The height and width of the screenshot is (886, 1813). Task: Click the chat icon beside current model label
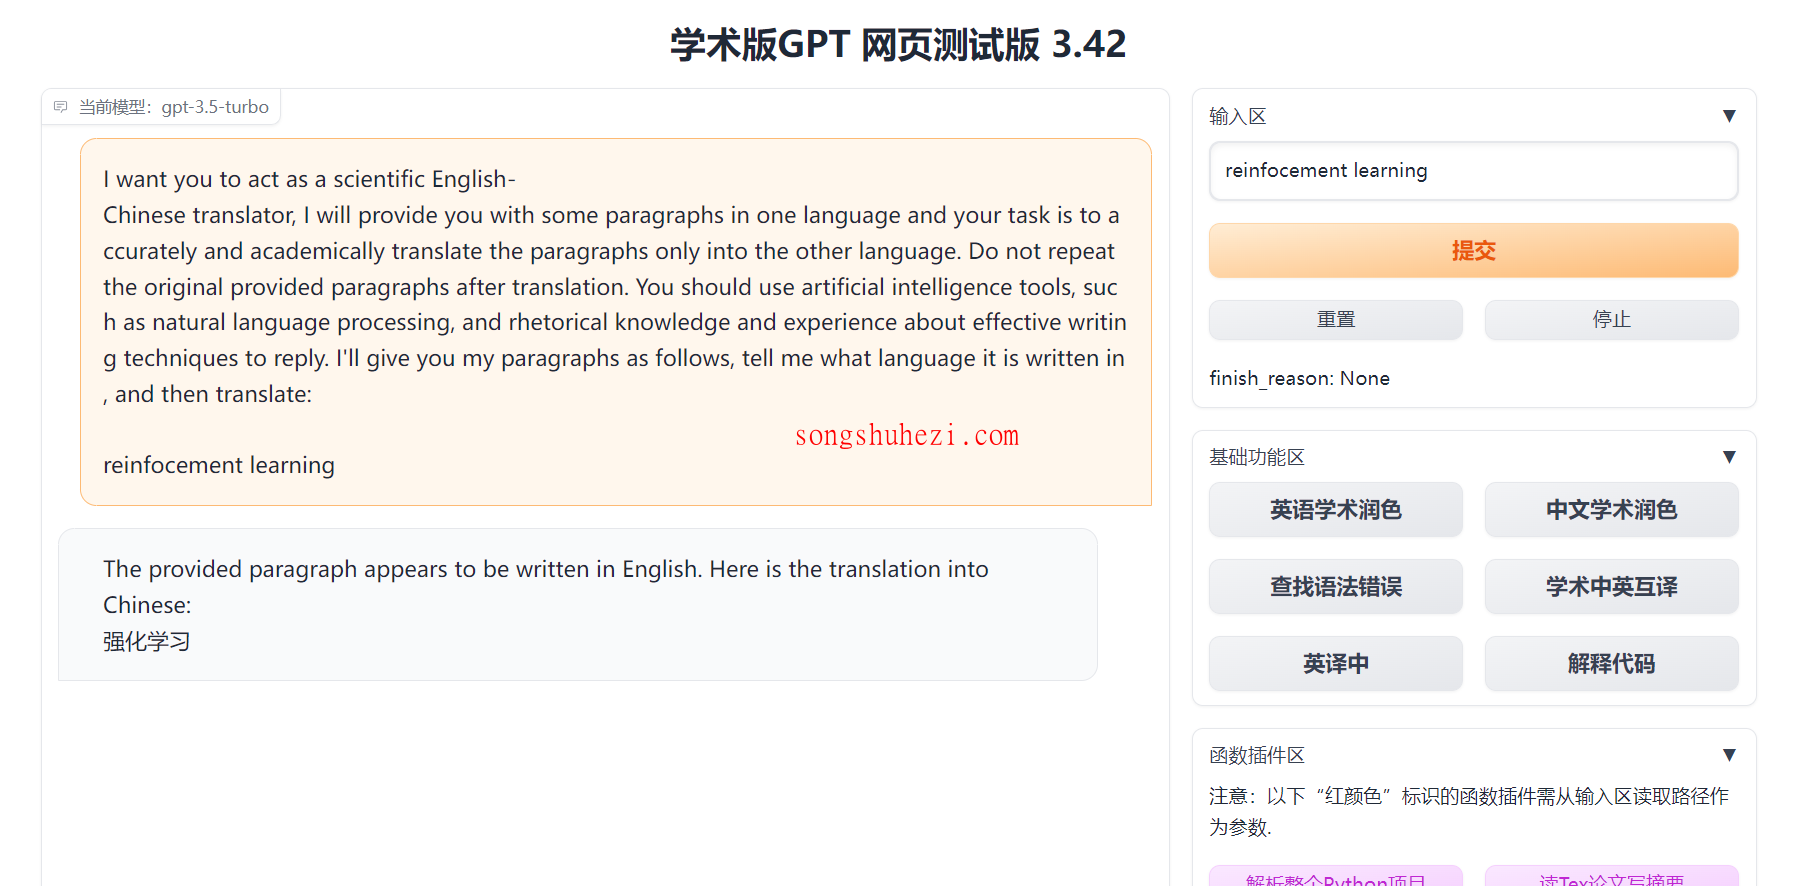pos(61,107)
